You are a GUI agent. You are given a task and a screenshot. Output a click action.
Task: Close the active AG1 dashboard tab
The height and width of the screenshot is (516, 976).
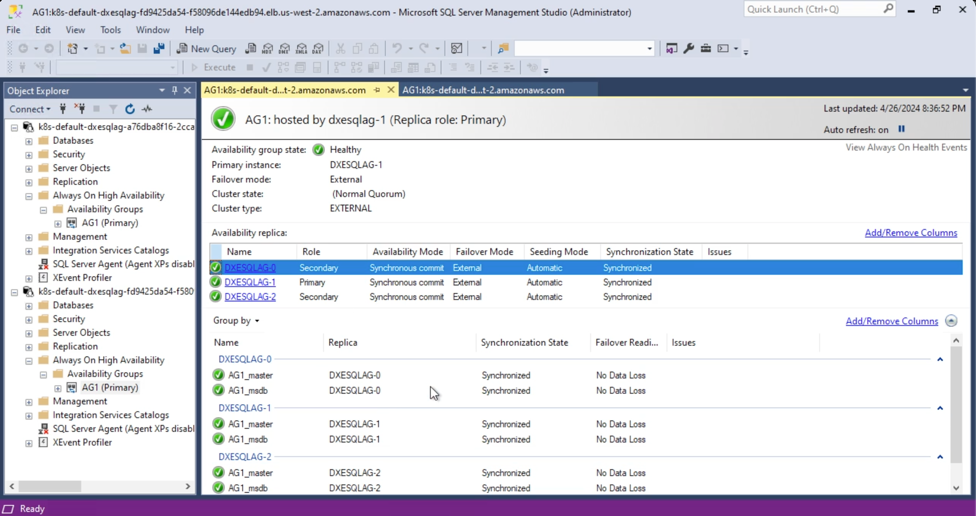pyautogui.click(x=391, y=90)
